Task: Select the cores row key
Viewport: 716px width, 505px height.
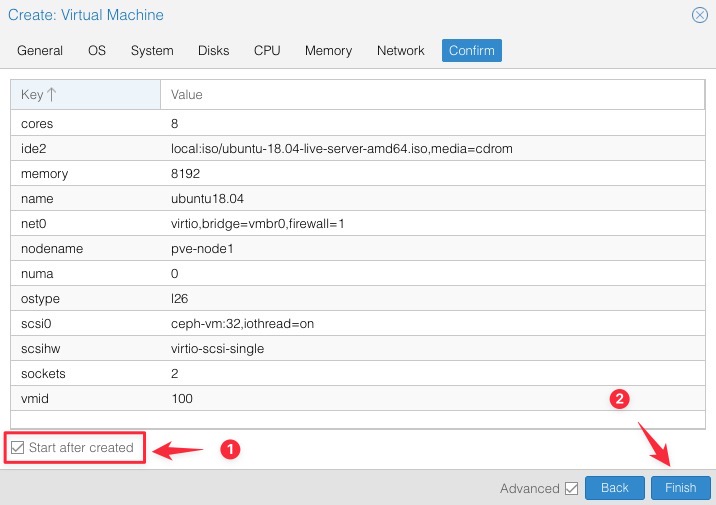Action: click(37, 124)
